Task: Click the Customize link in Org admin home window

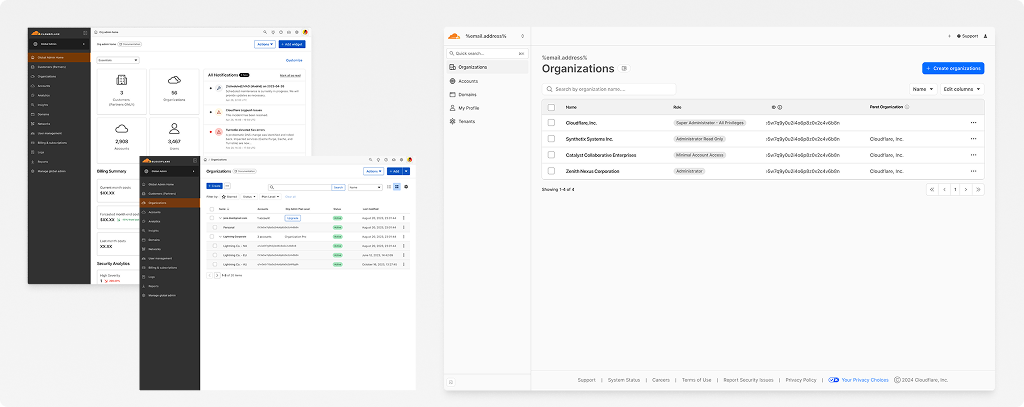Action: 295,60
